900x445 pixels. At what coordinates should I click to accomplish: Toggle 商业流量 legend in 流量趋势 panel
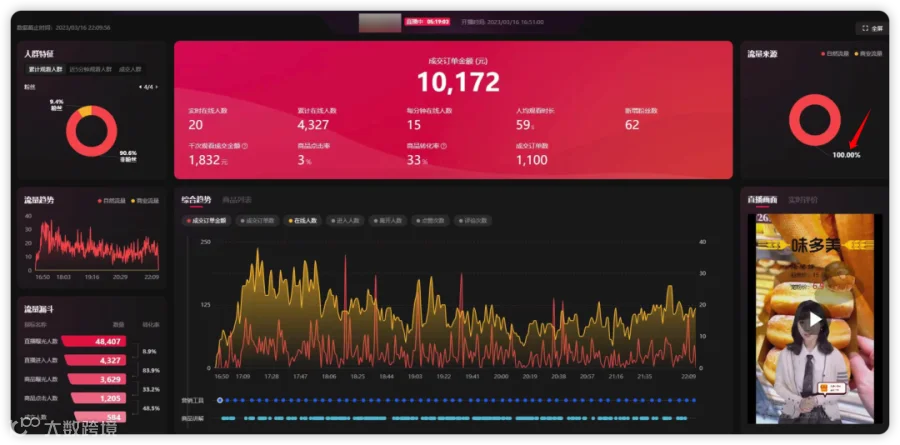pos(146,201)
